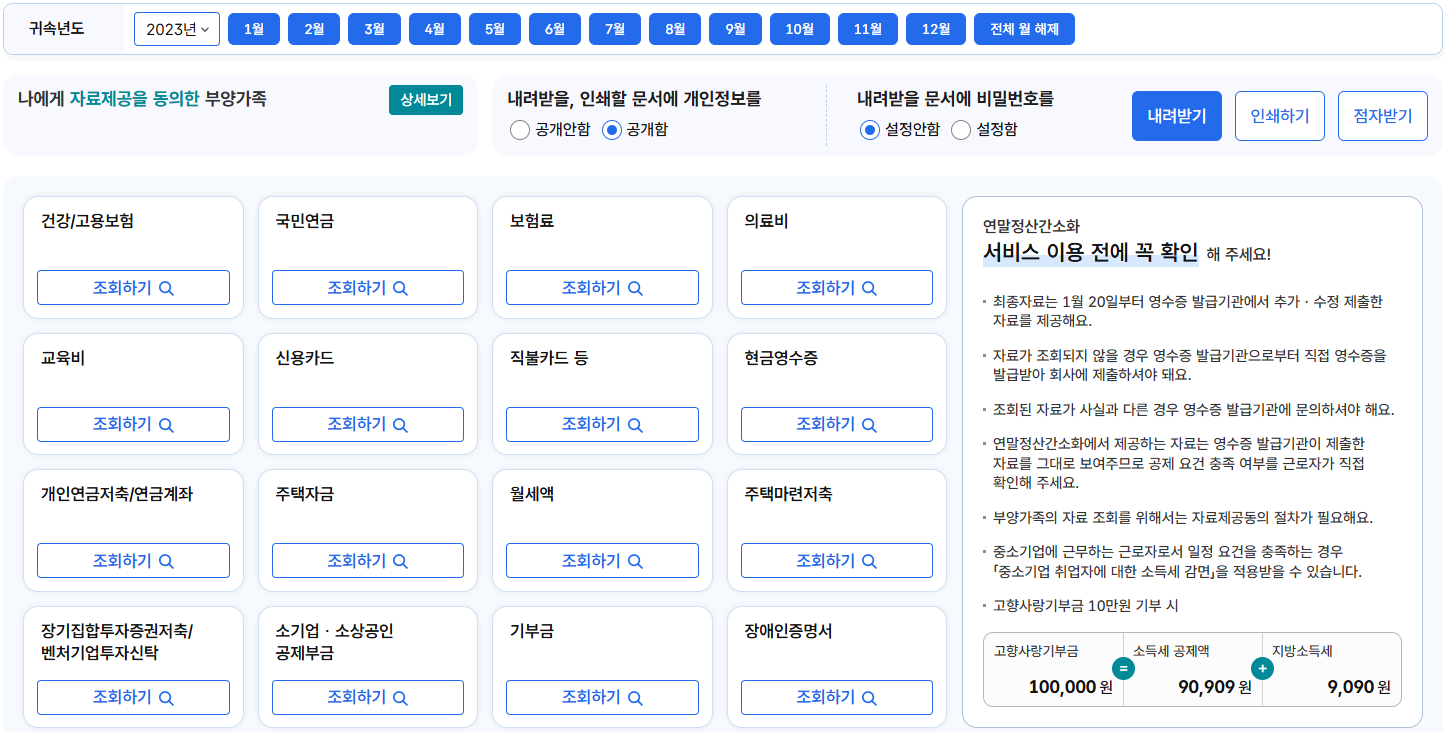
Task: Click the magnifier icon in the 기부금 card
Action: coord(635,698)
